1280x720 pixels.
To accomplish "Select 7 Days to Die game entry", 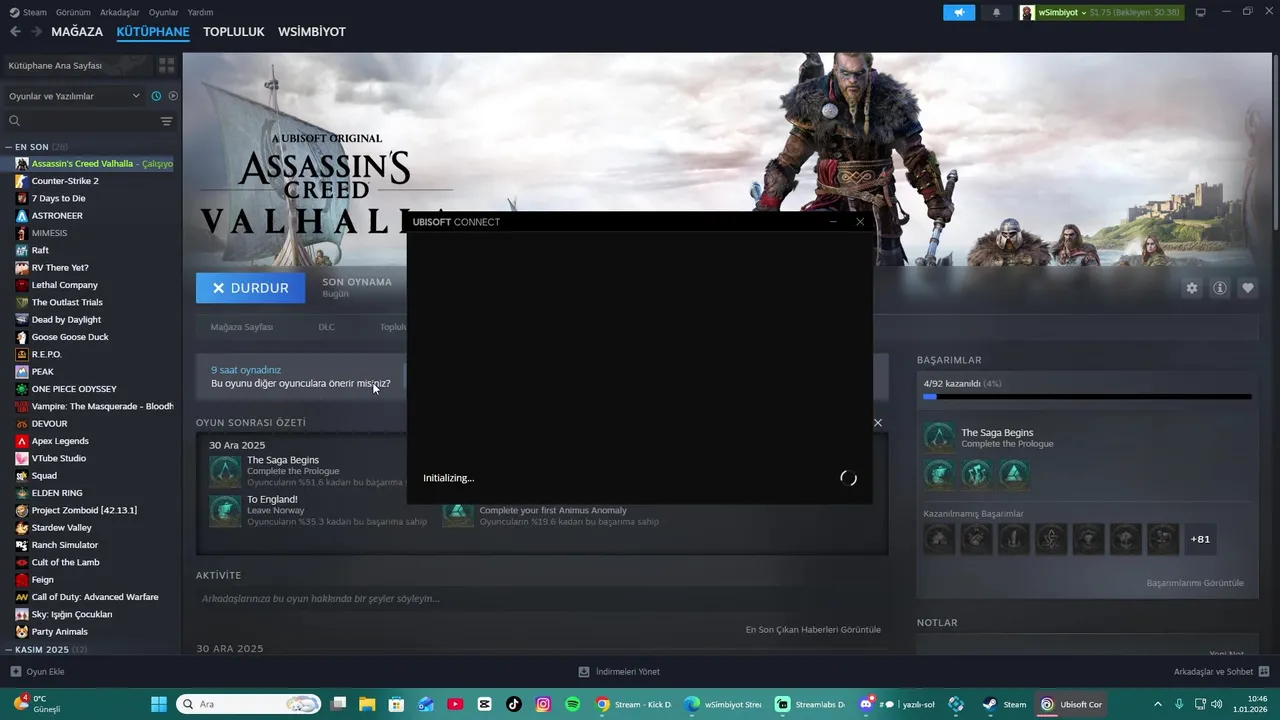I will [58, 198].
